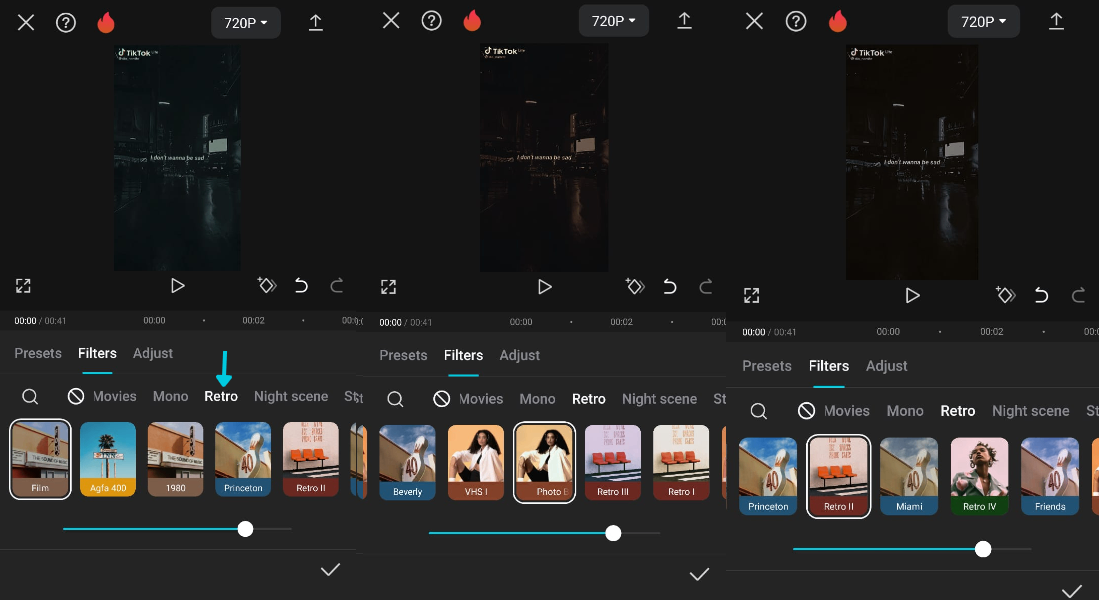Choose the Mono filter category in the right panel
This screenshot has height=600, width=1100.
coord(905,411)
